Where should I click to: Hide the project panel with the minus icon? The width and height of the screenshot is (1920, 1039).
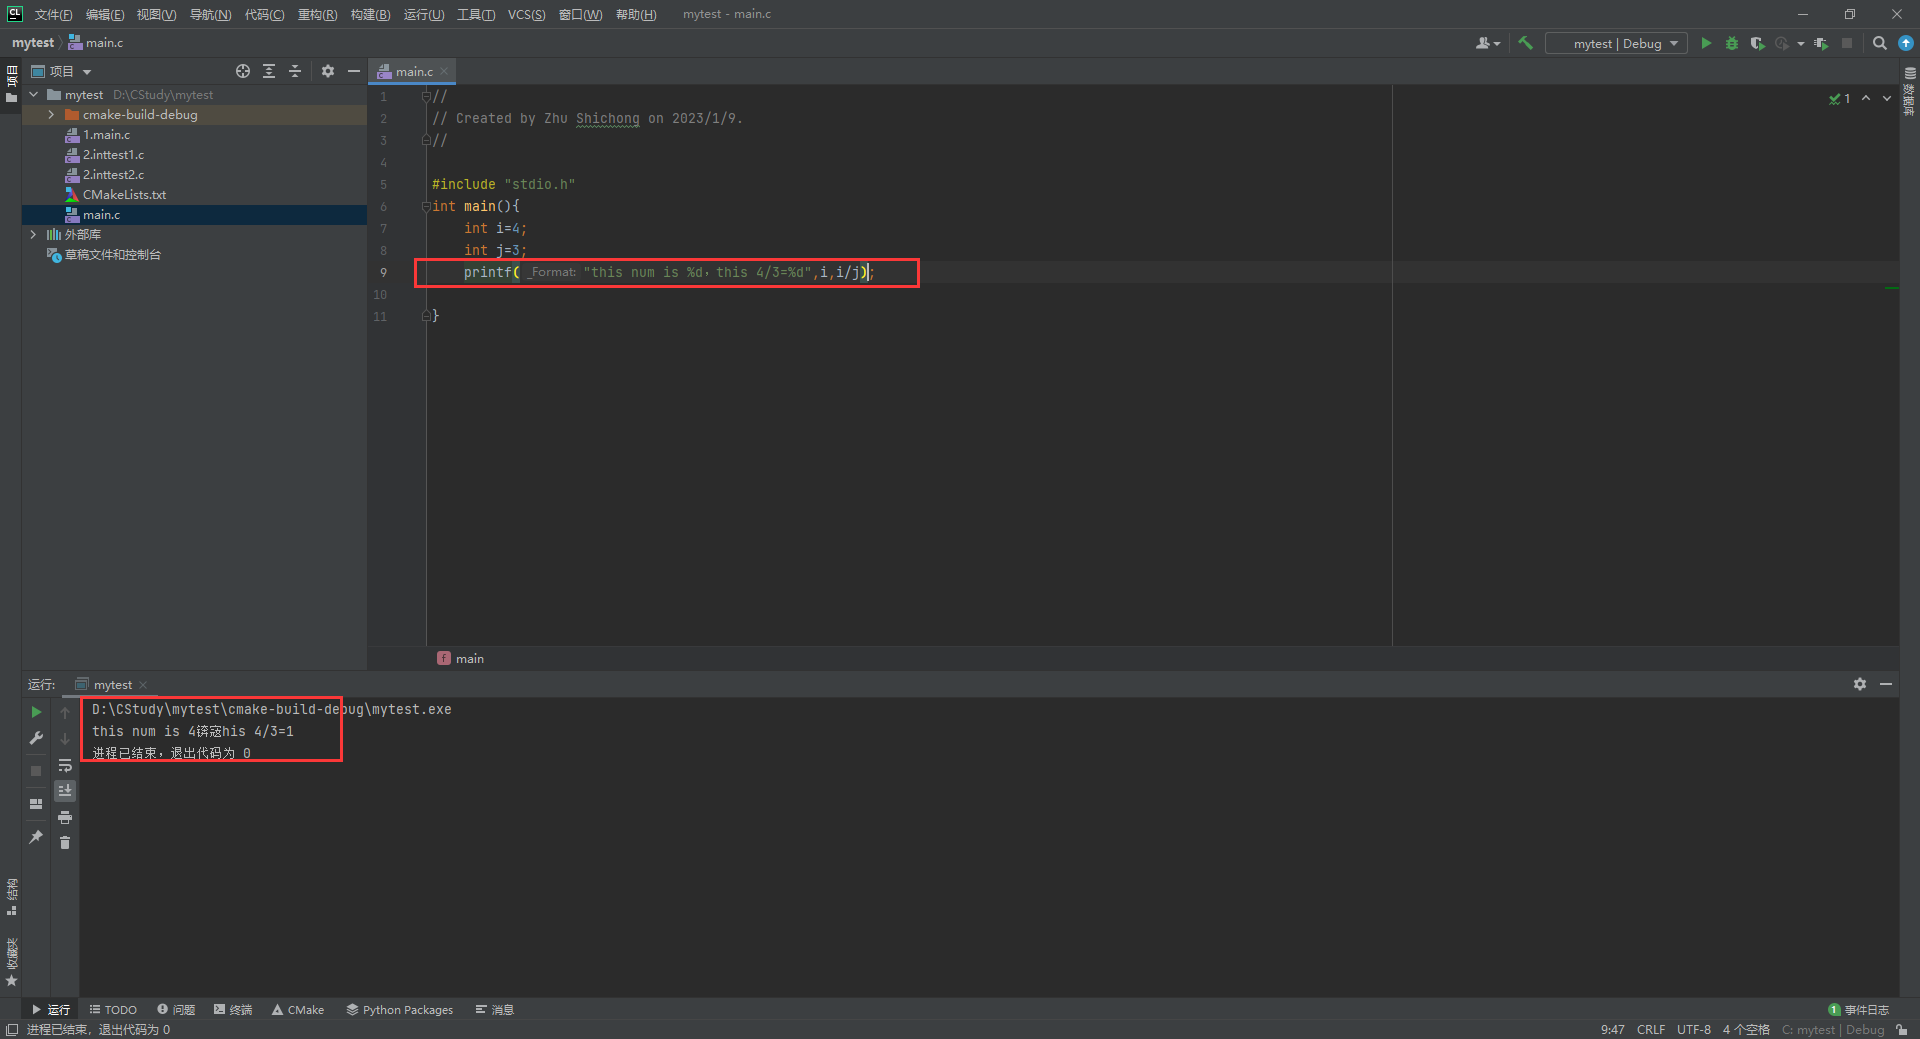pos(354,71)
